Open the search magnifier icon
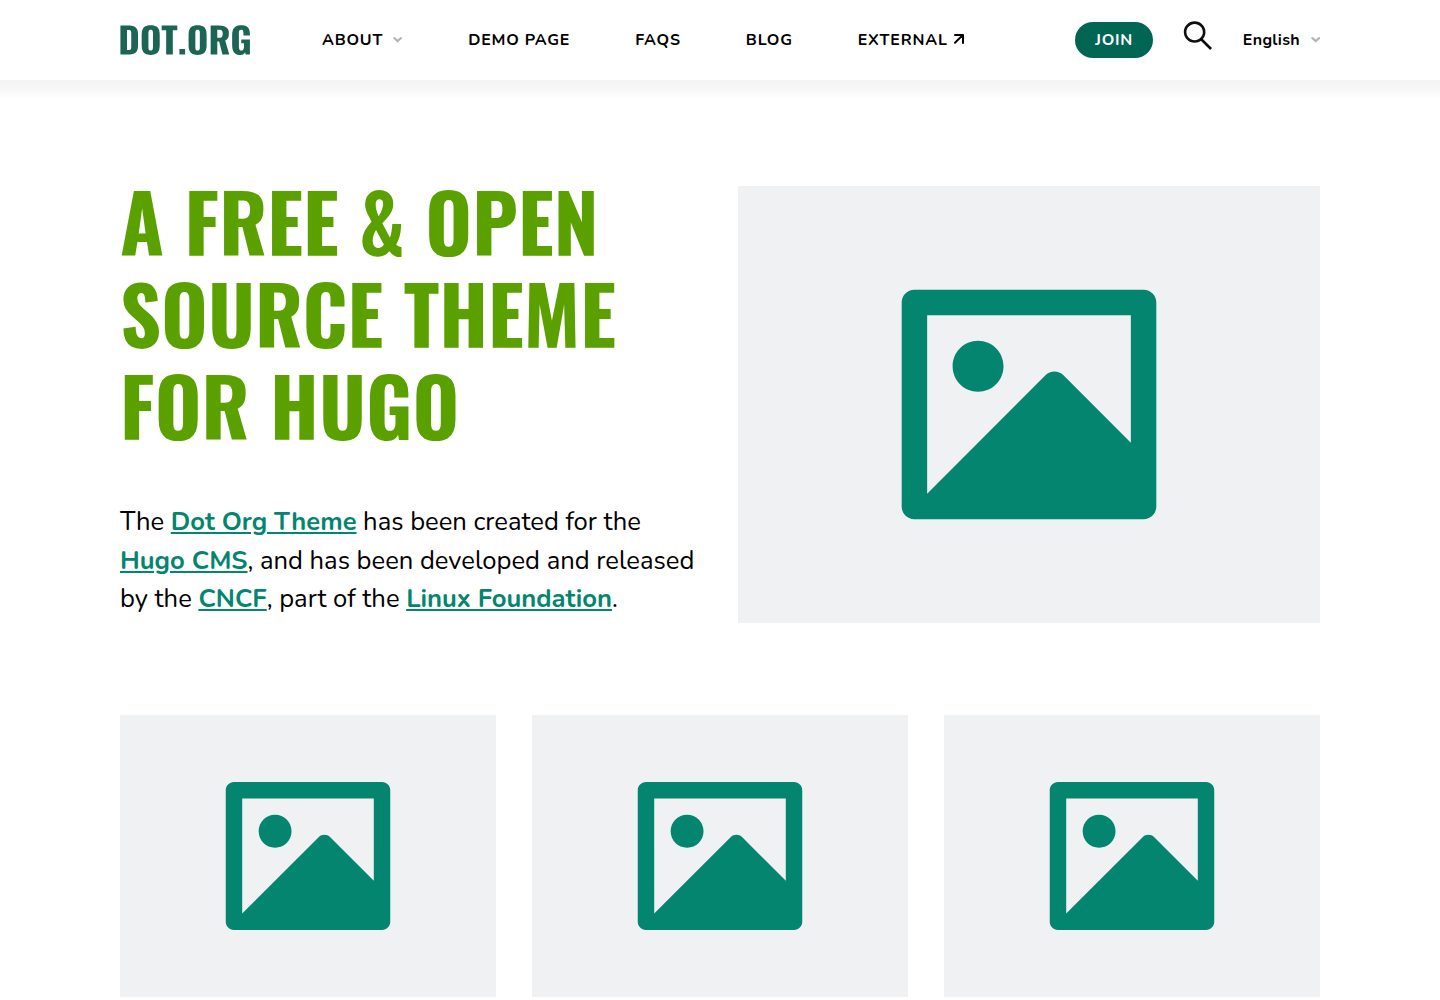 click(x=1197, y=37)
